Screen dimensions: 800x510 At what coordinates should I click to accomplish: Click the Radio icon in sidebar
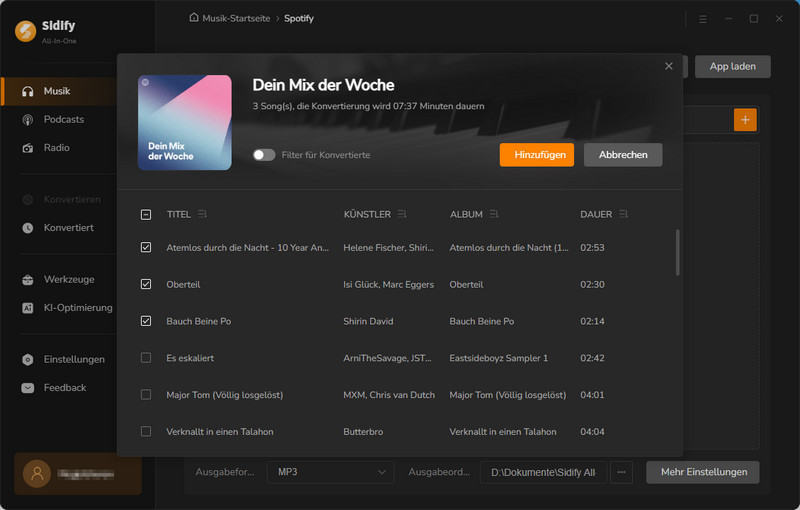(x=28, y=148)
